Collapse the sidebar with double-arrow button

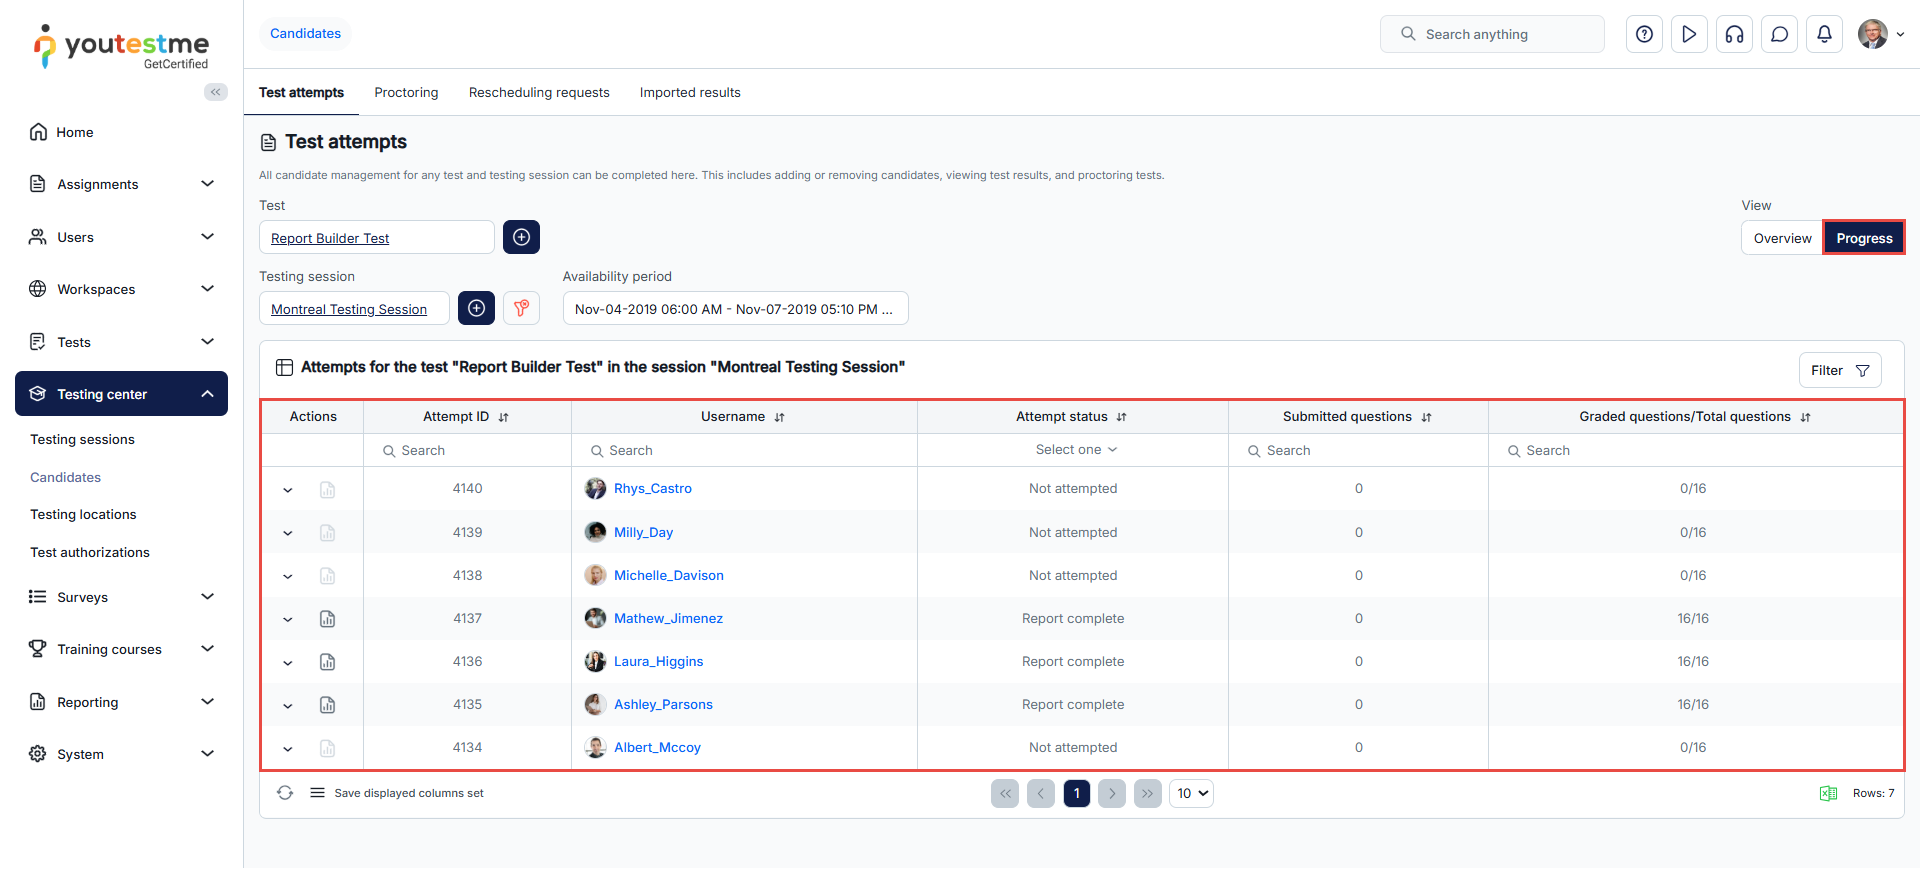[215, 92]
